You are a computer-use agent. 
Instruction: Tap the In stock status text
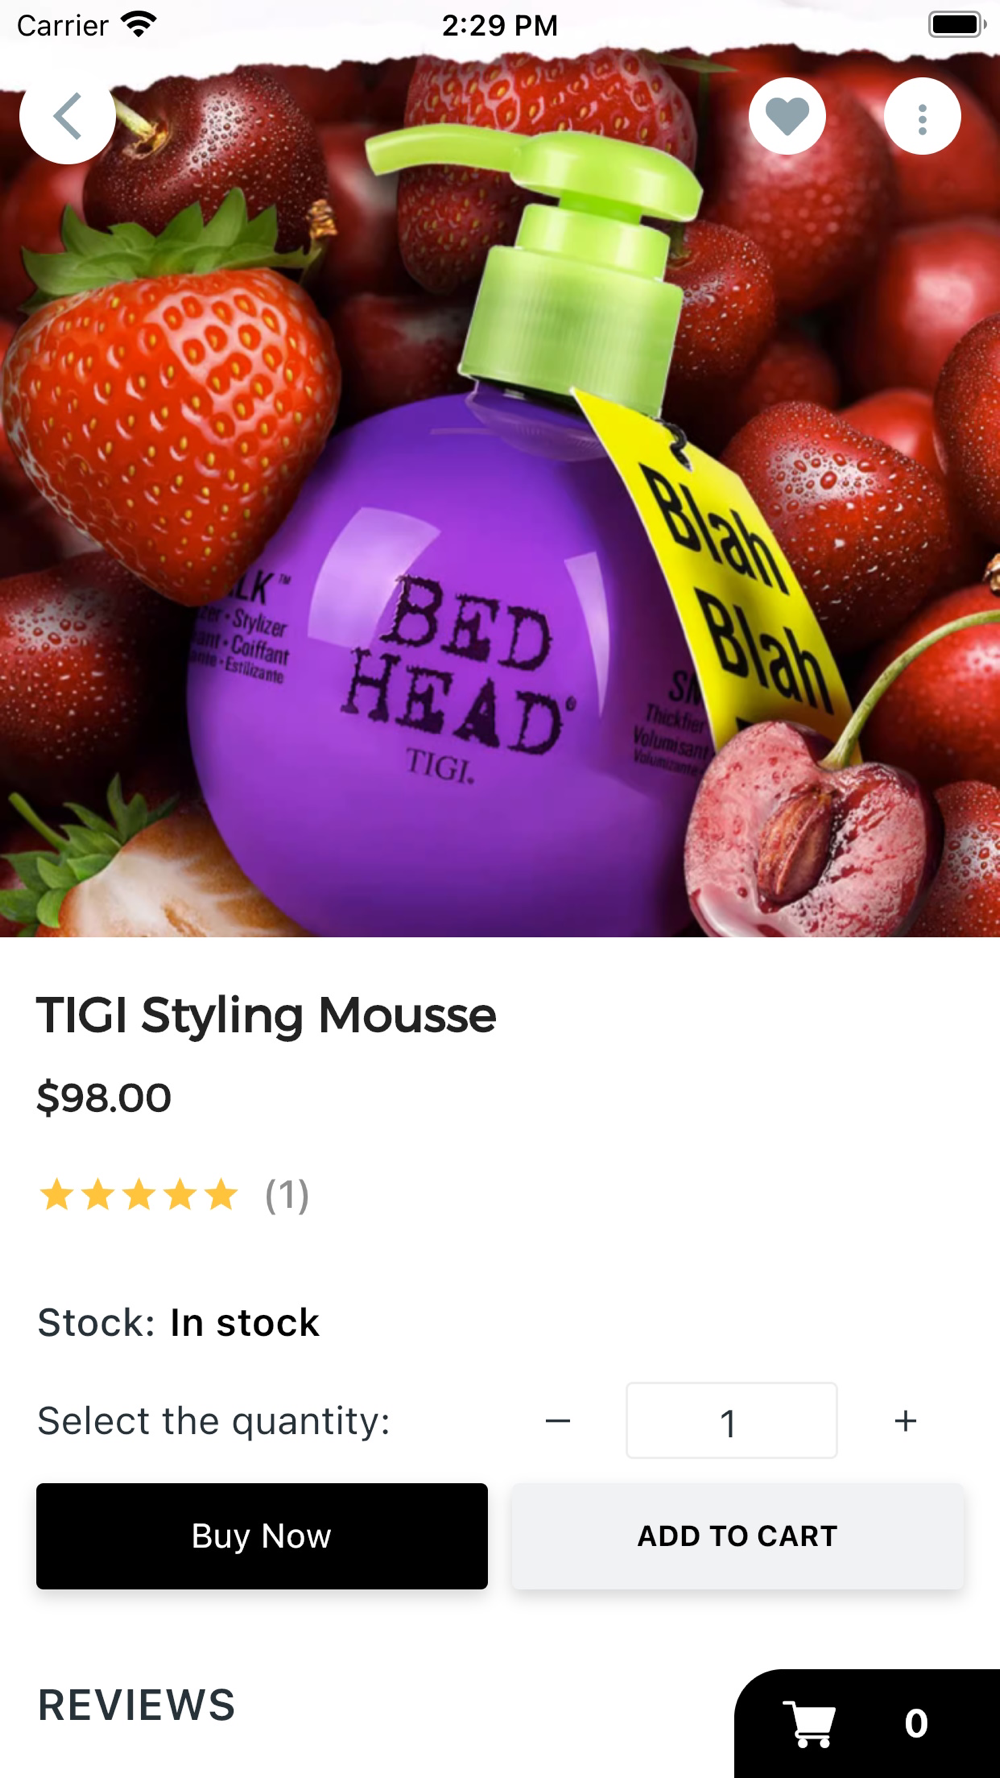245,1323
